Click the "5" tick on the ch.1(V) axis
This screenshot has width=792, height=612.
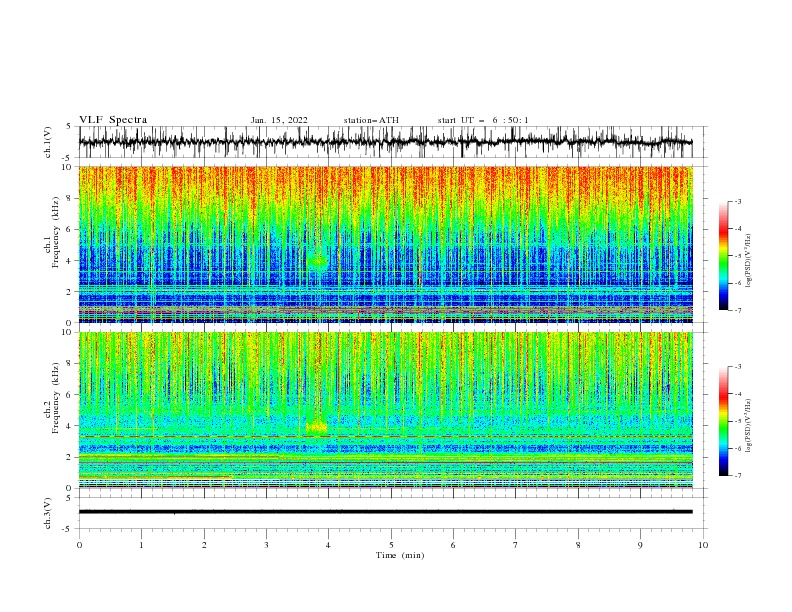(x=70, y=126)
